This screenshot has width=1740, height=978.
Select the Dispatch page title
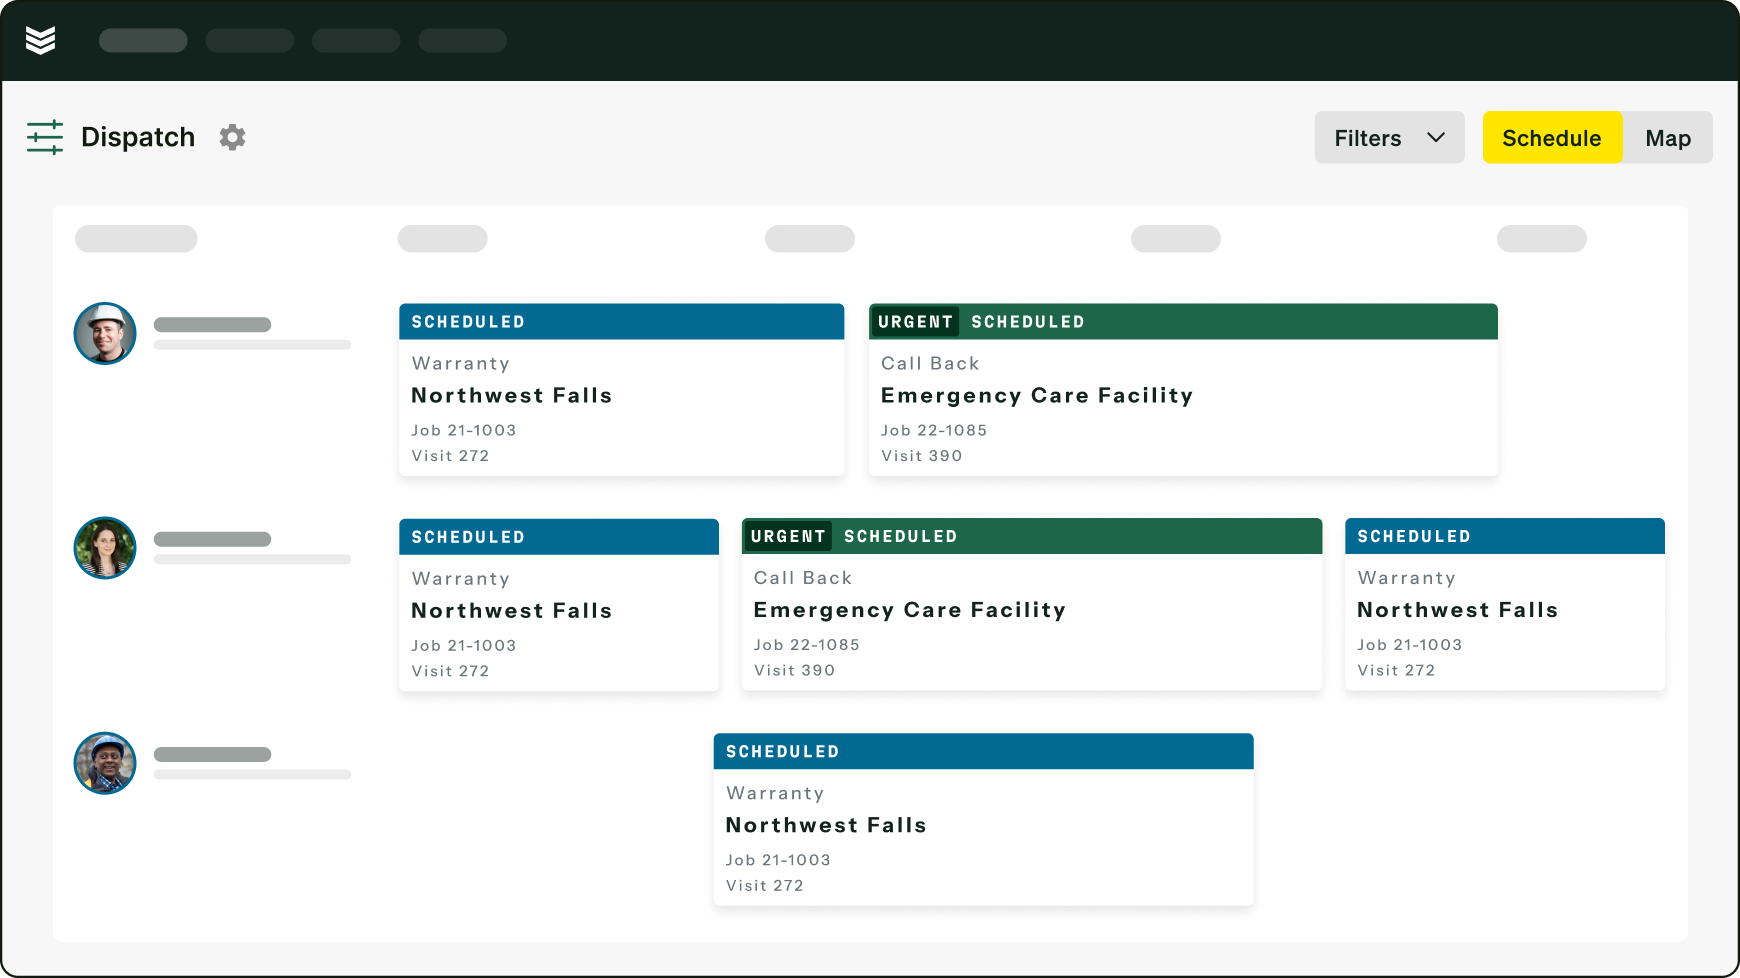coord(138,137)
